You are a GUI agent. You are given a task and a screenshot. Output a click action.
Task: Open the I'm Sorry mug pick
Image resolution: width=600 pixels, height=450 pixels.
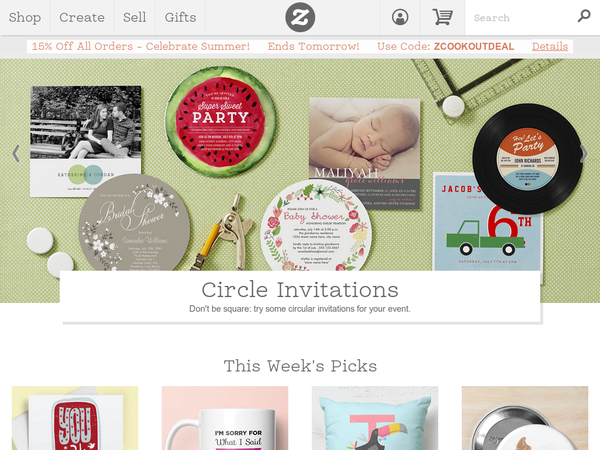225,418
